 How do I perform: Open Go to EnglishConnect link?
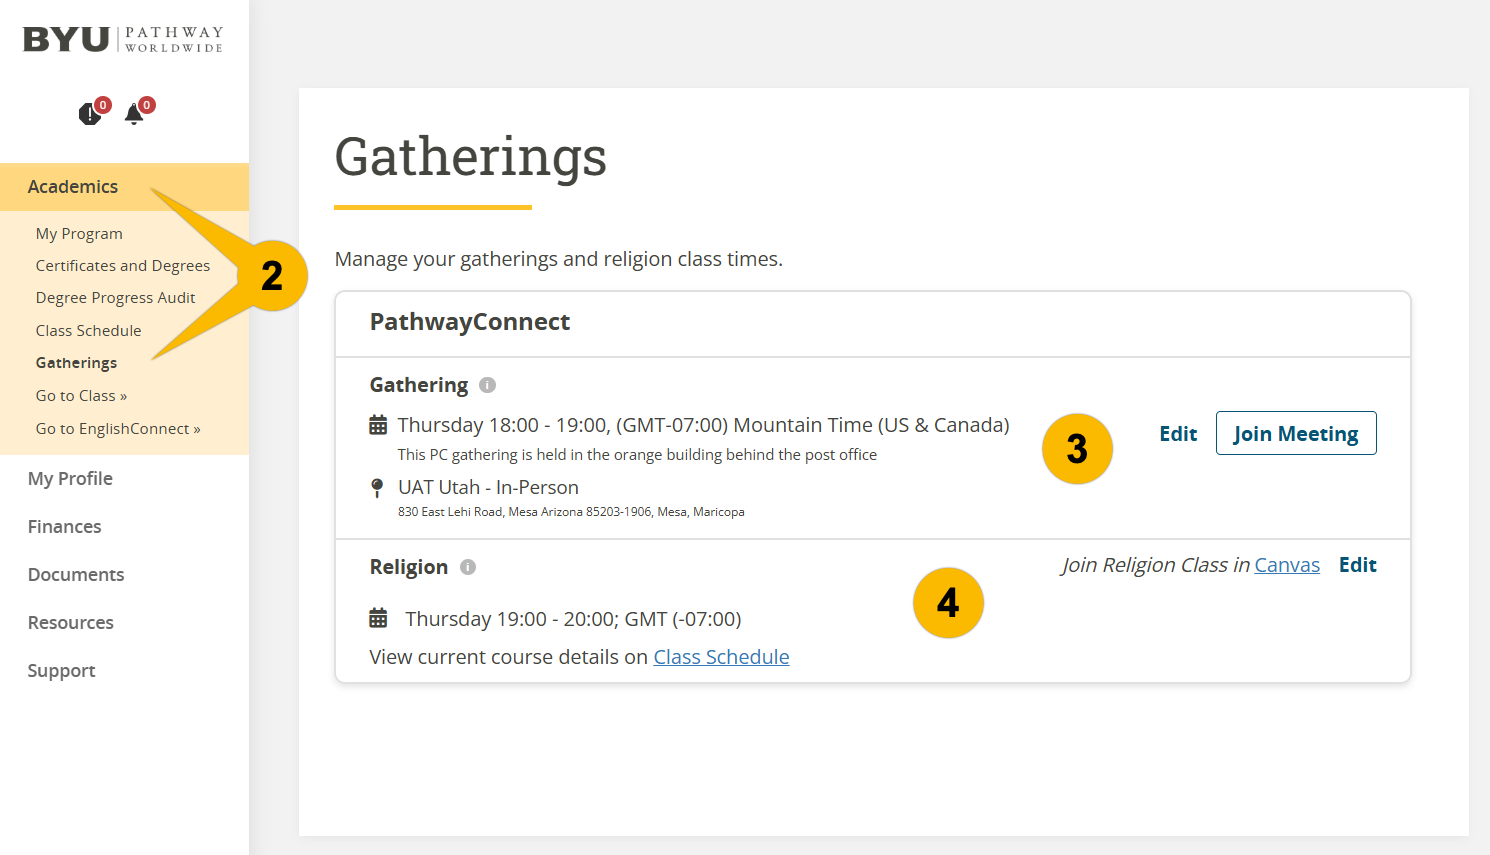click(118, 429)
